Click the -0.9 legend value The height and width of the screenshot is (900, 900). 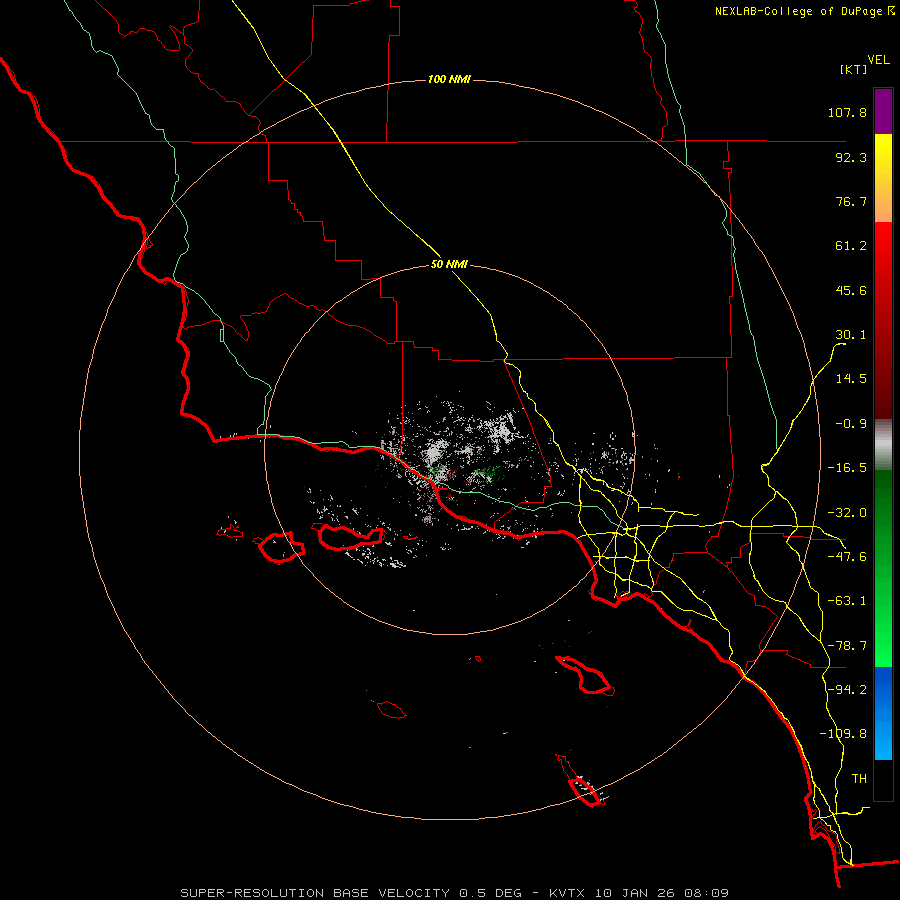[851, 424]
